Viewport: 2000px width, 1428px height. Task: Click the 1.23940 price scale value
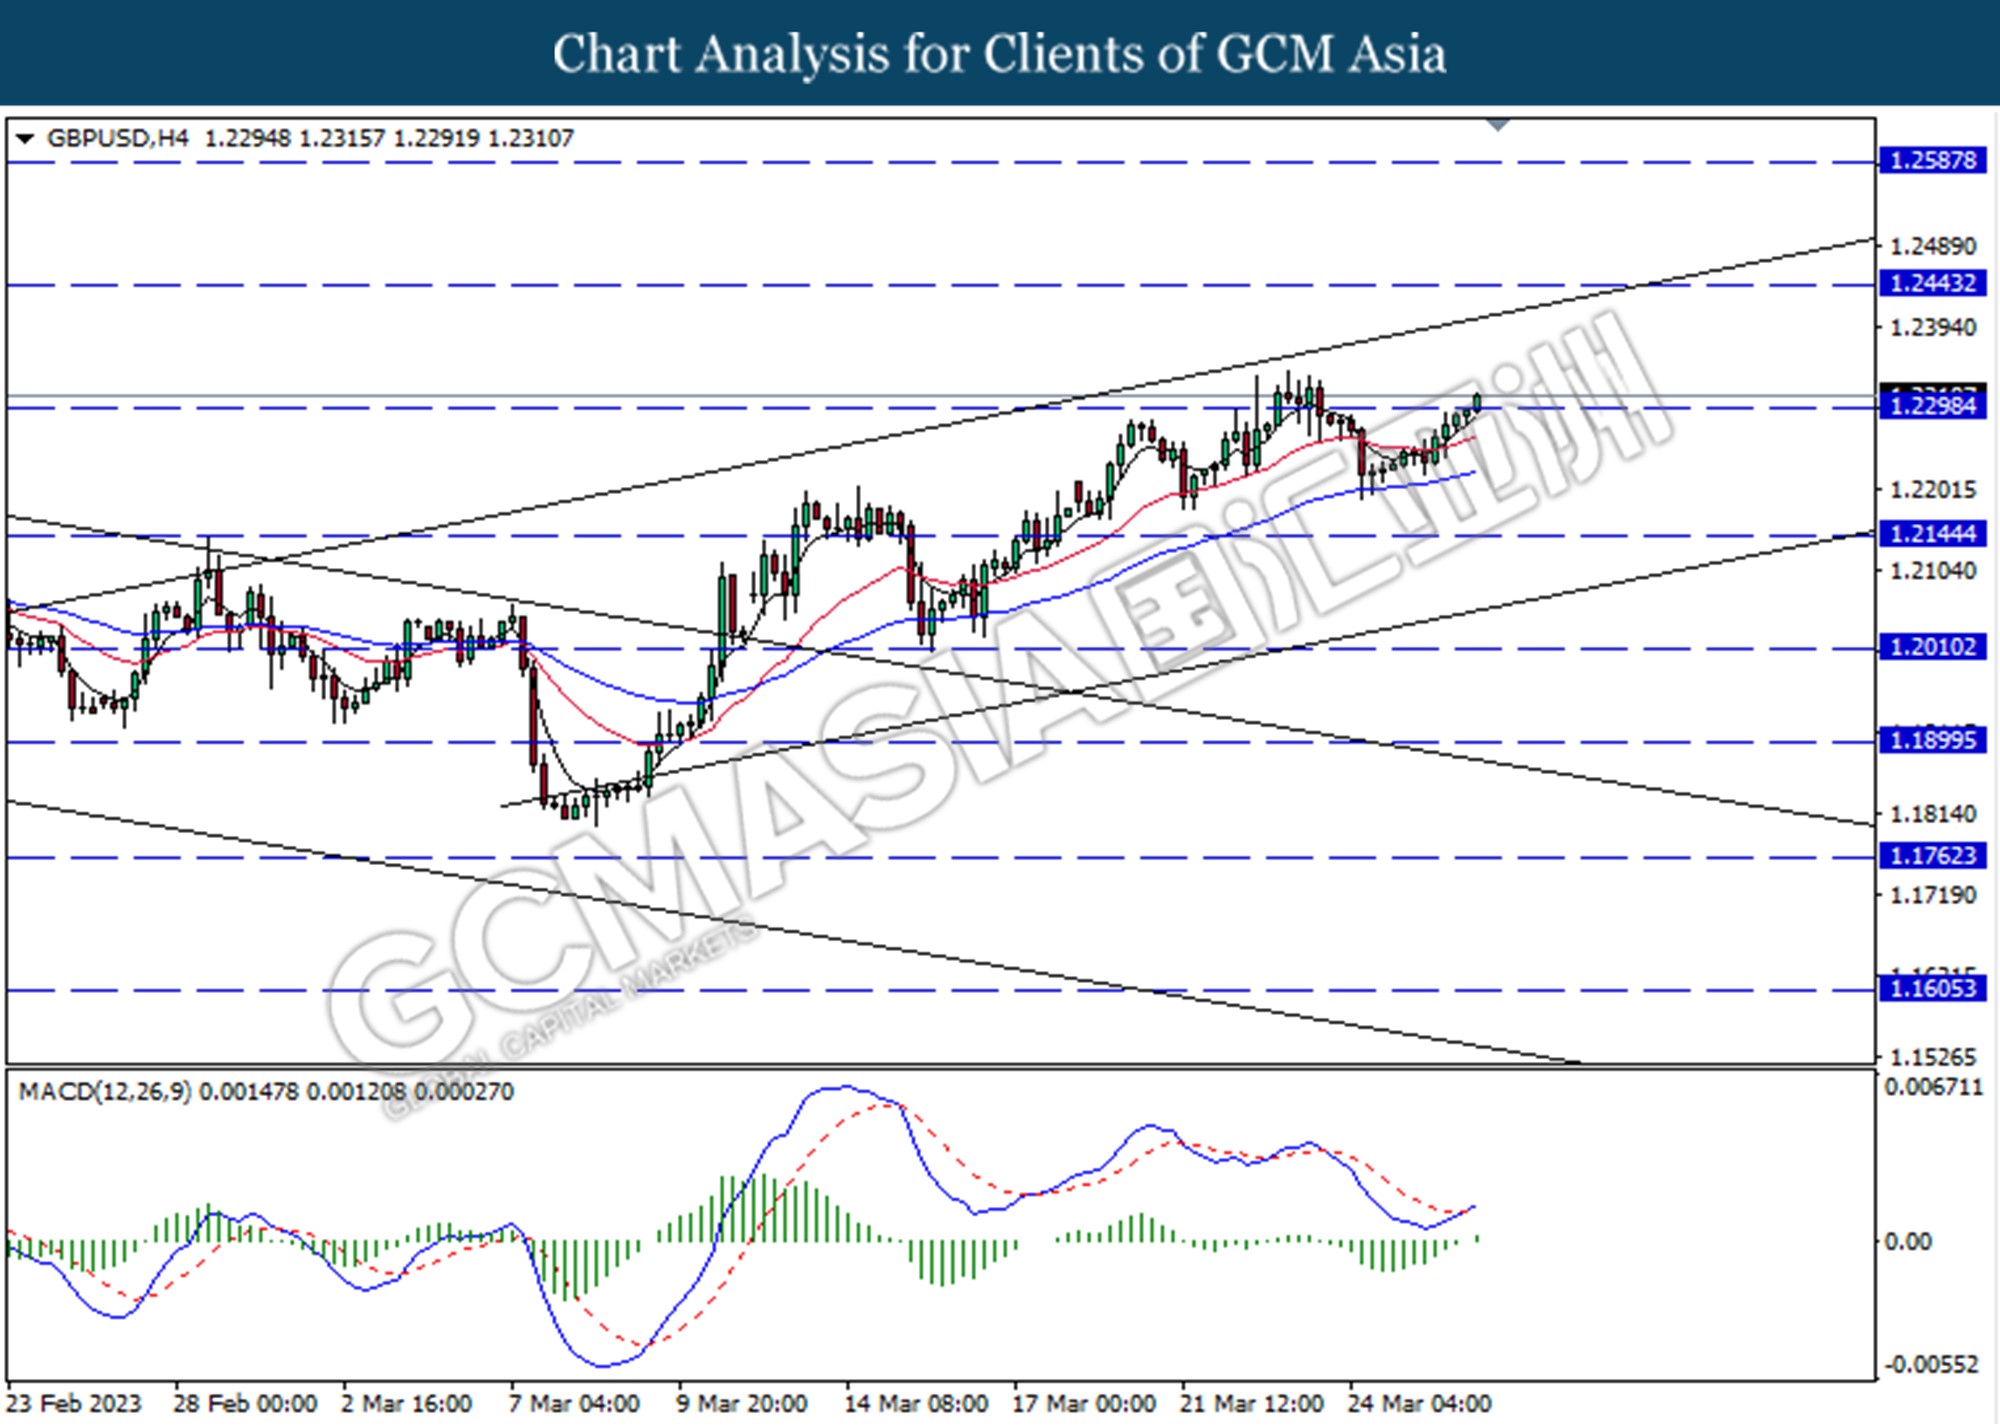(1933, 328)
